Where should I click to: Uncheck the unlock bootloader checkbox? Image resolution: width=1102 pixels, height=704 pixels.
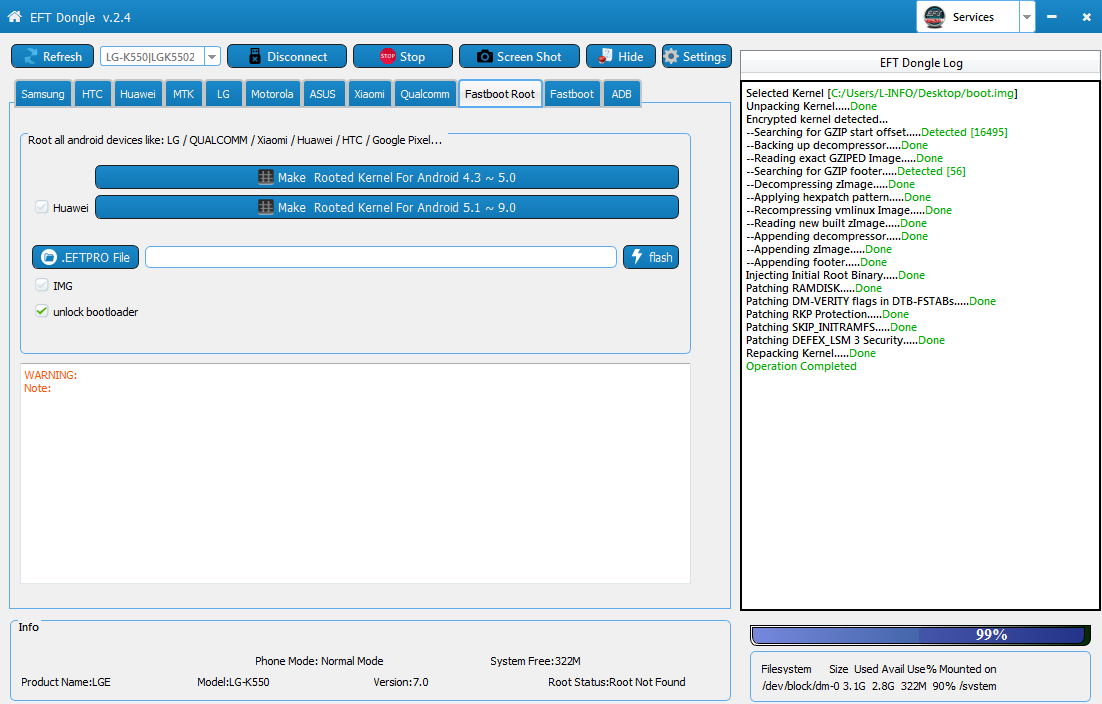pyautogui.click(x=41, y=311)
